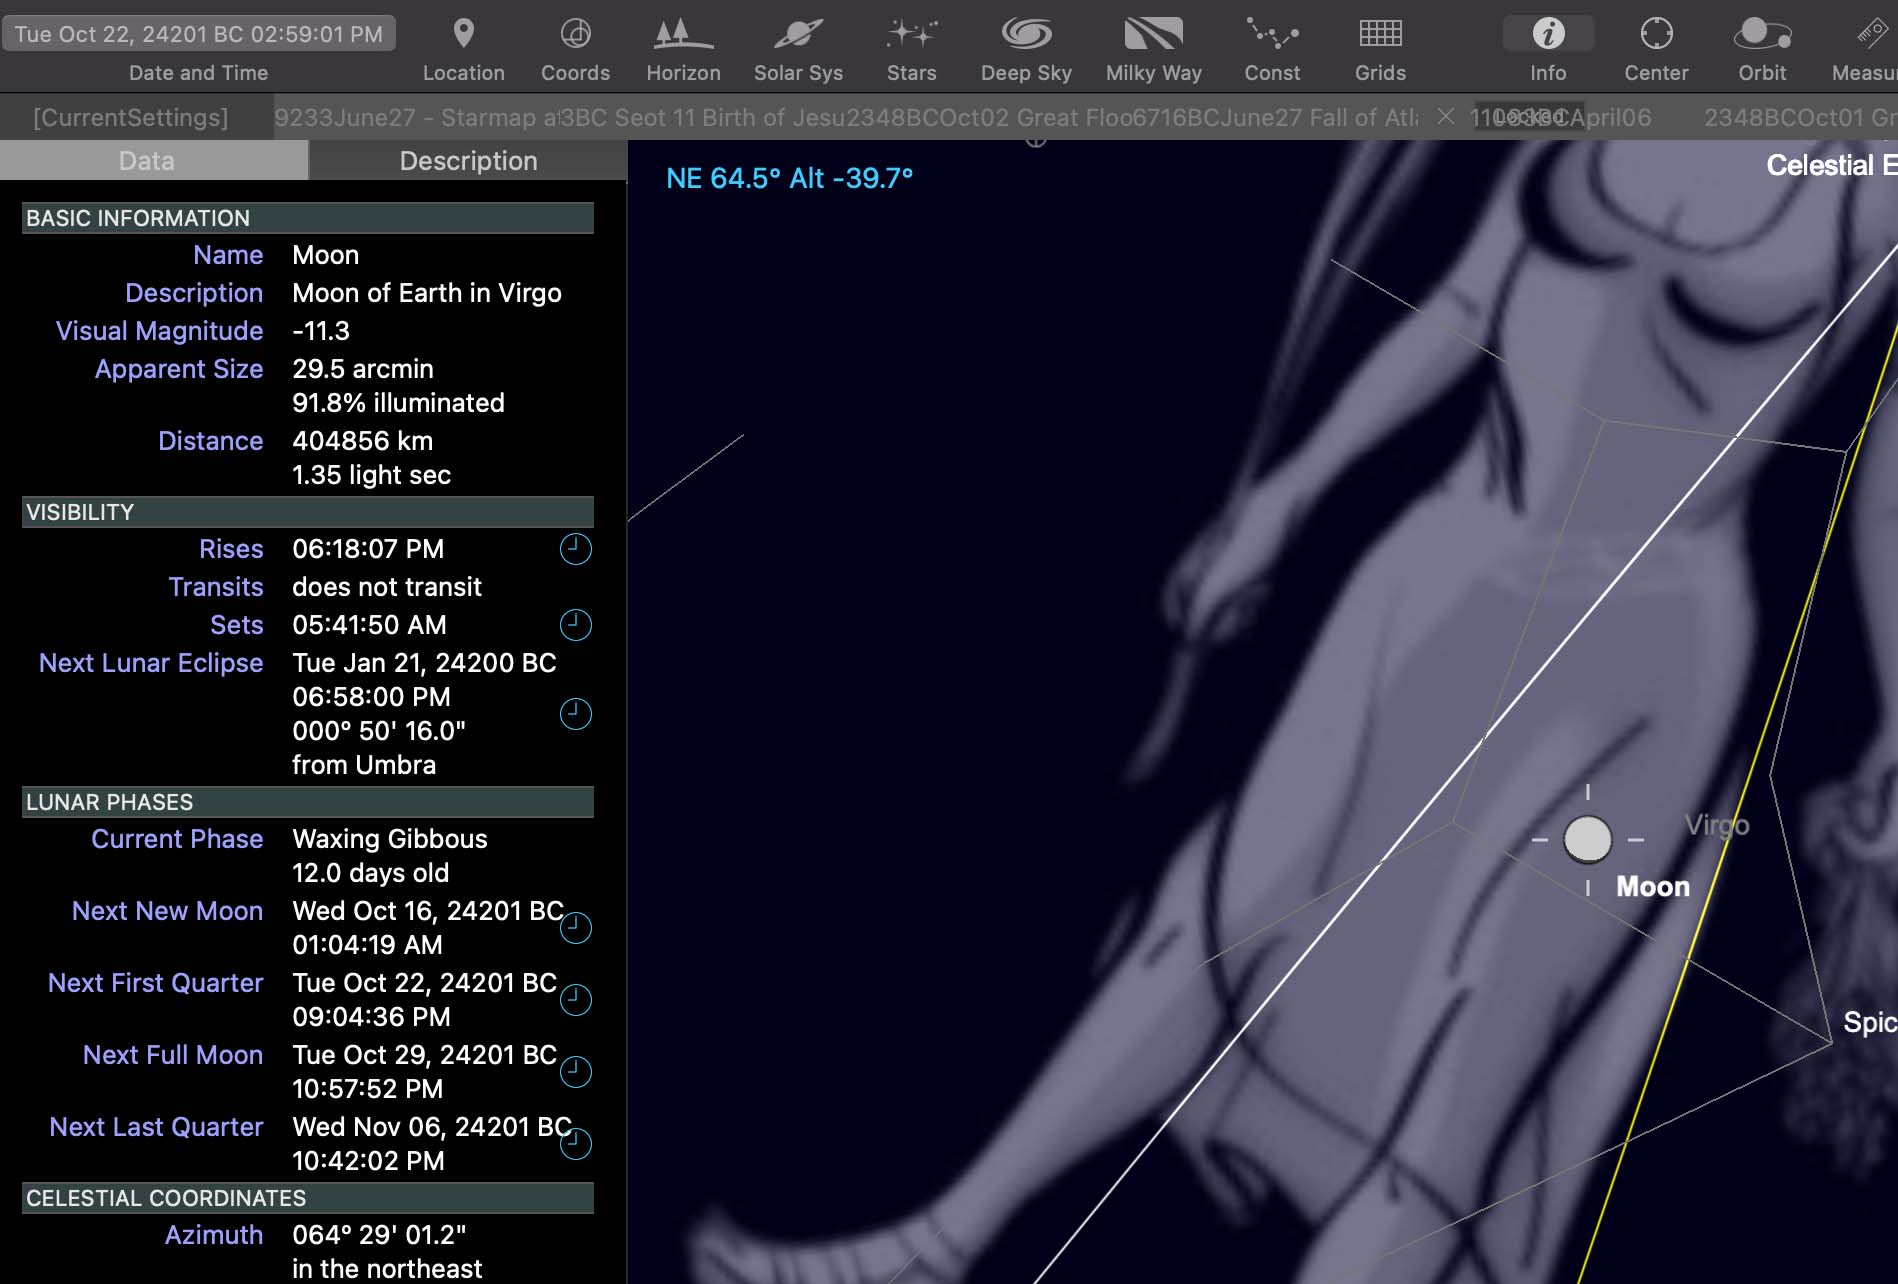The image size is (1898, 1284).
Task: Click the Center target icon
Action: point(1656,34)
